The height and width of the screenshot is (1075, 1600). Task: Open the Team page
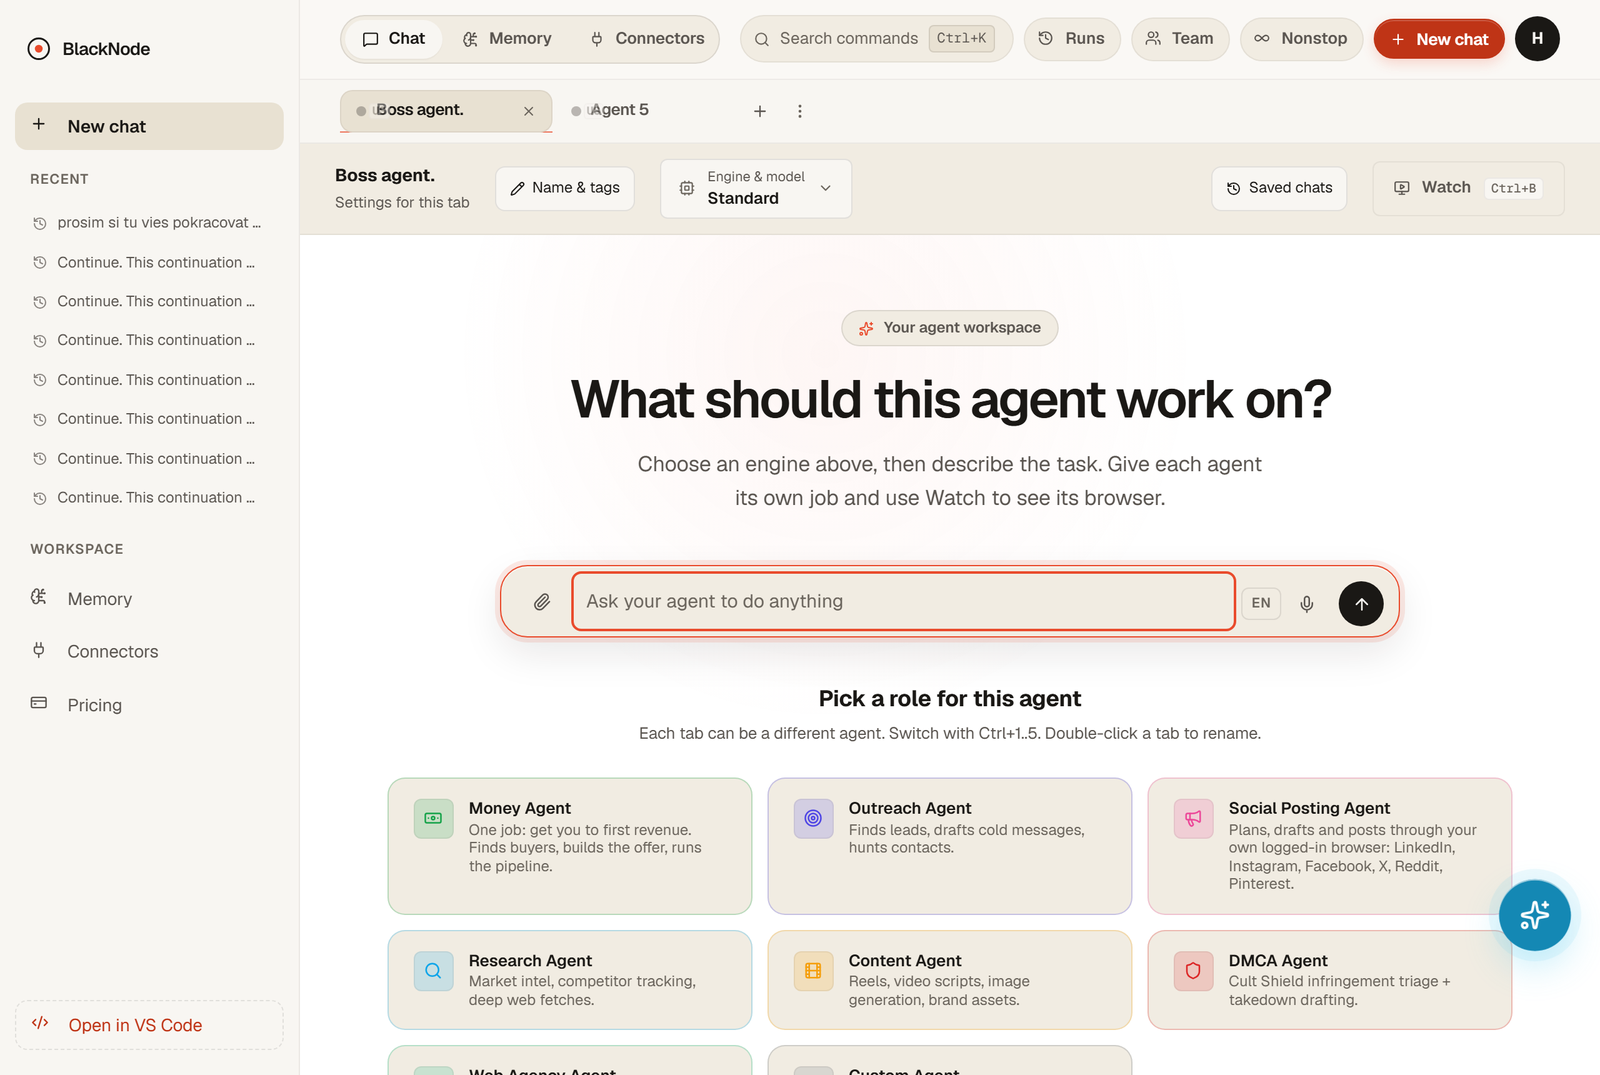coord(1180,39)
